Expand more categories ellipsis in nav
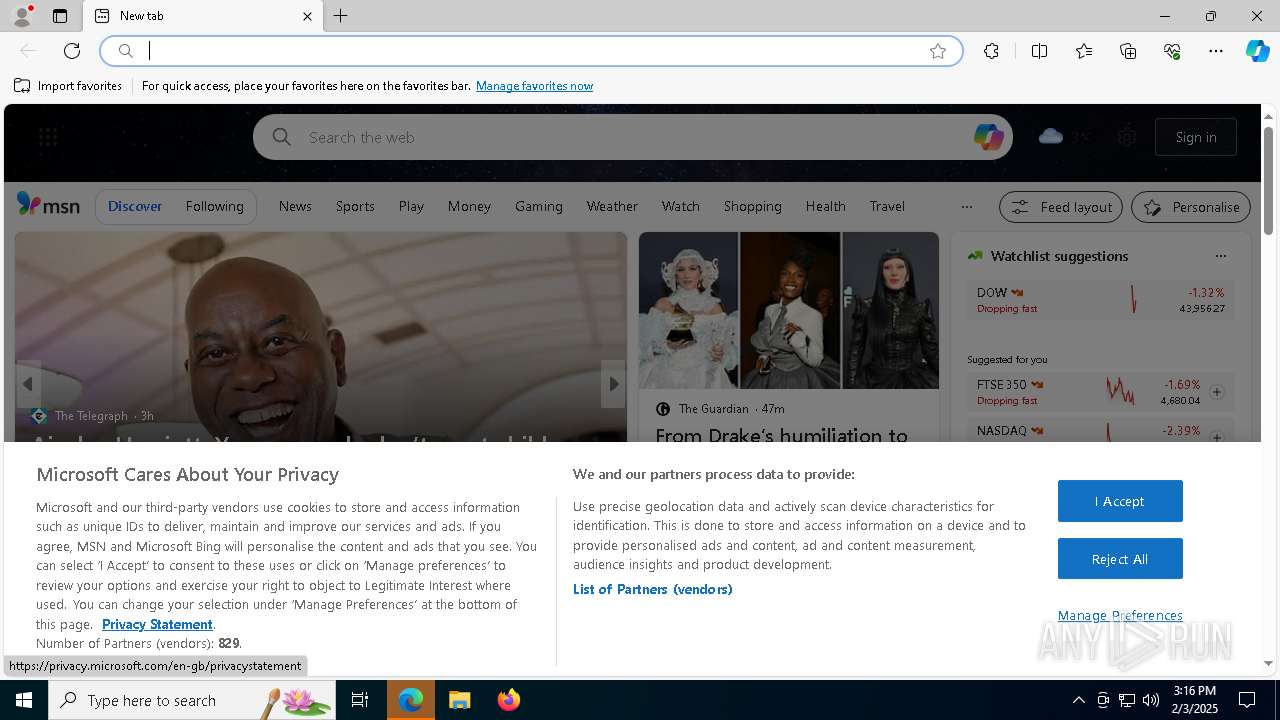1280x720 pixels. pos(966,207)
